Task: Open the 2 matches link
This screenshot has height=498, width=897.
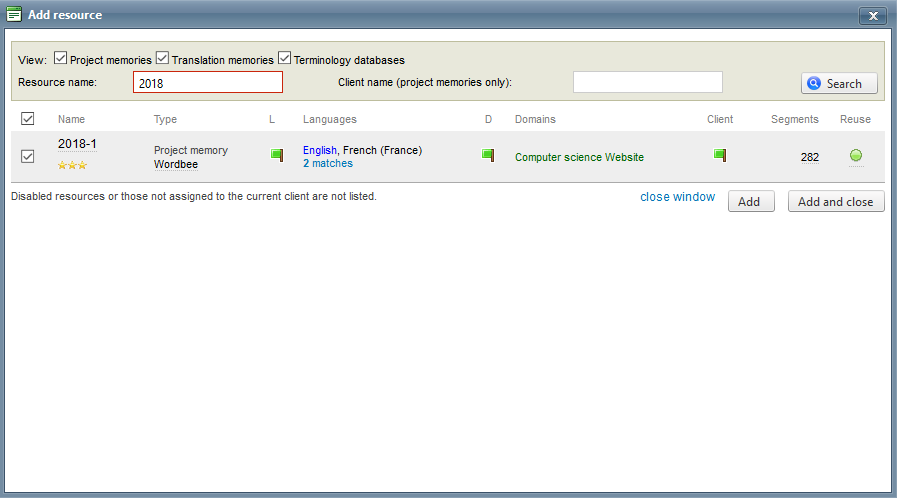Action: (327, 163)
